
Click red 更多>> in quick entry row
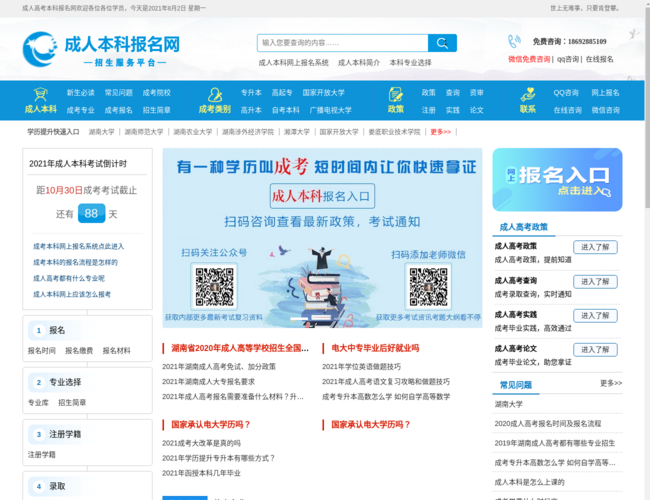click(440, 132)
